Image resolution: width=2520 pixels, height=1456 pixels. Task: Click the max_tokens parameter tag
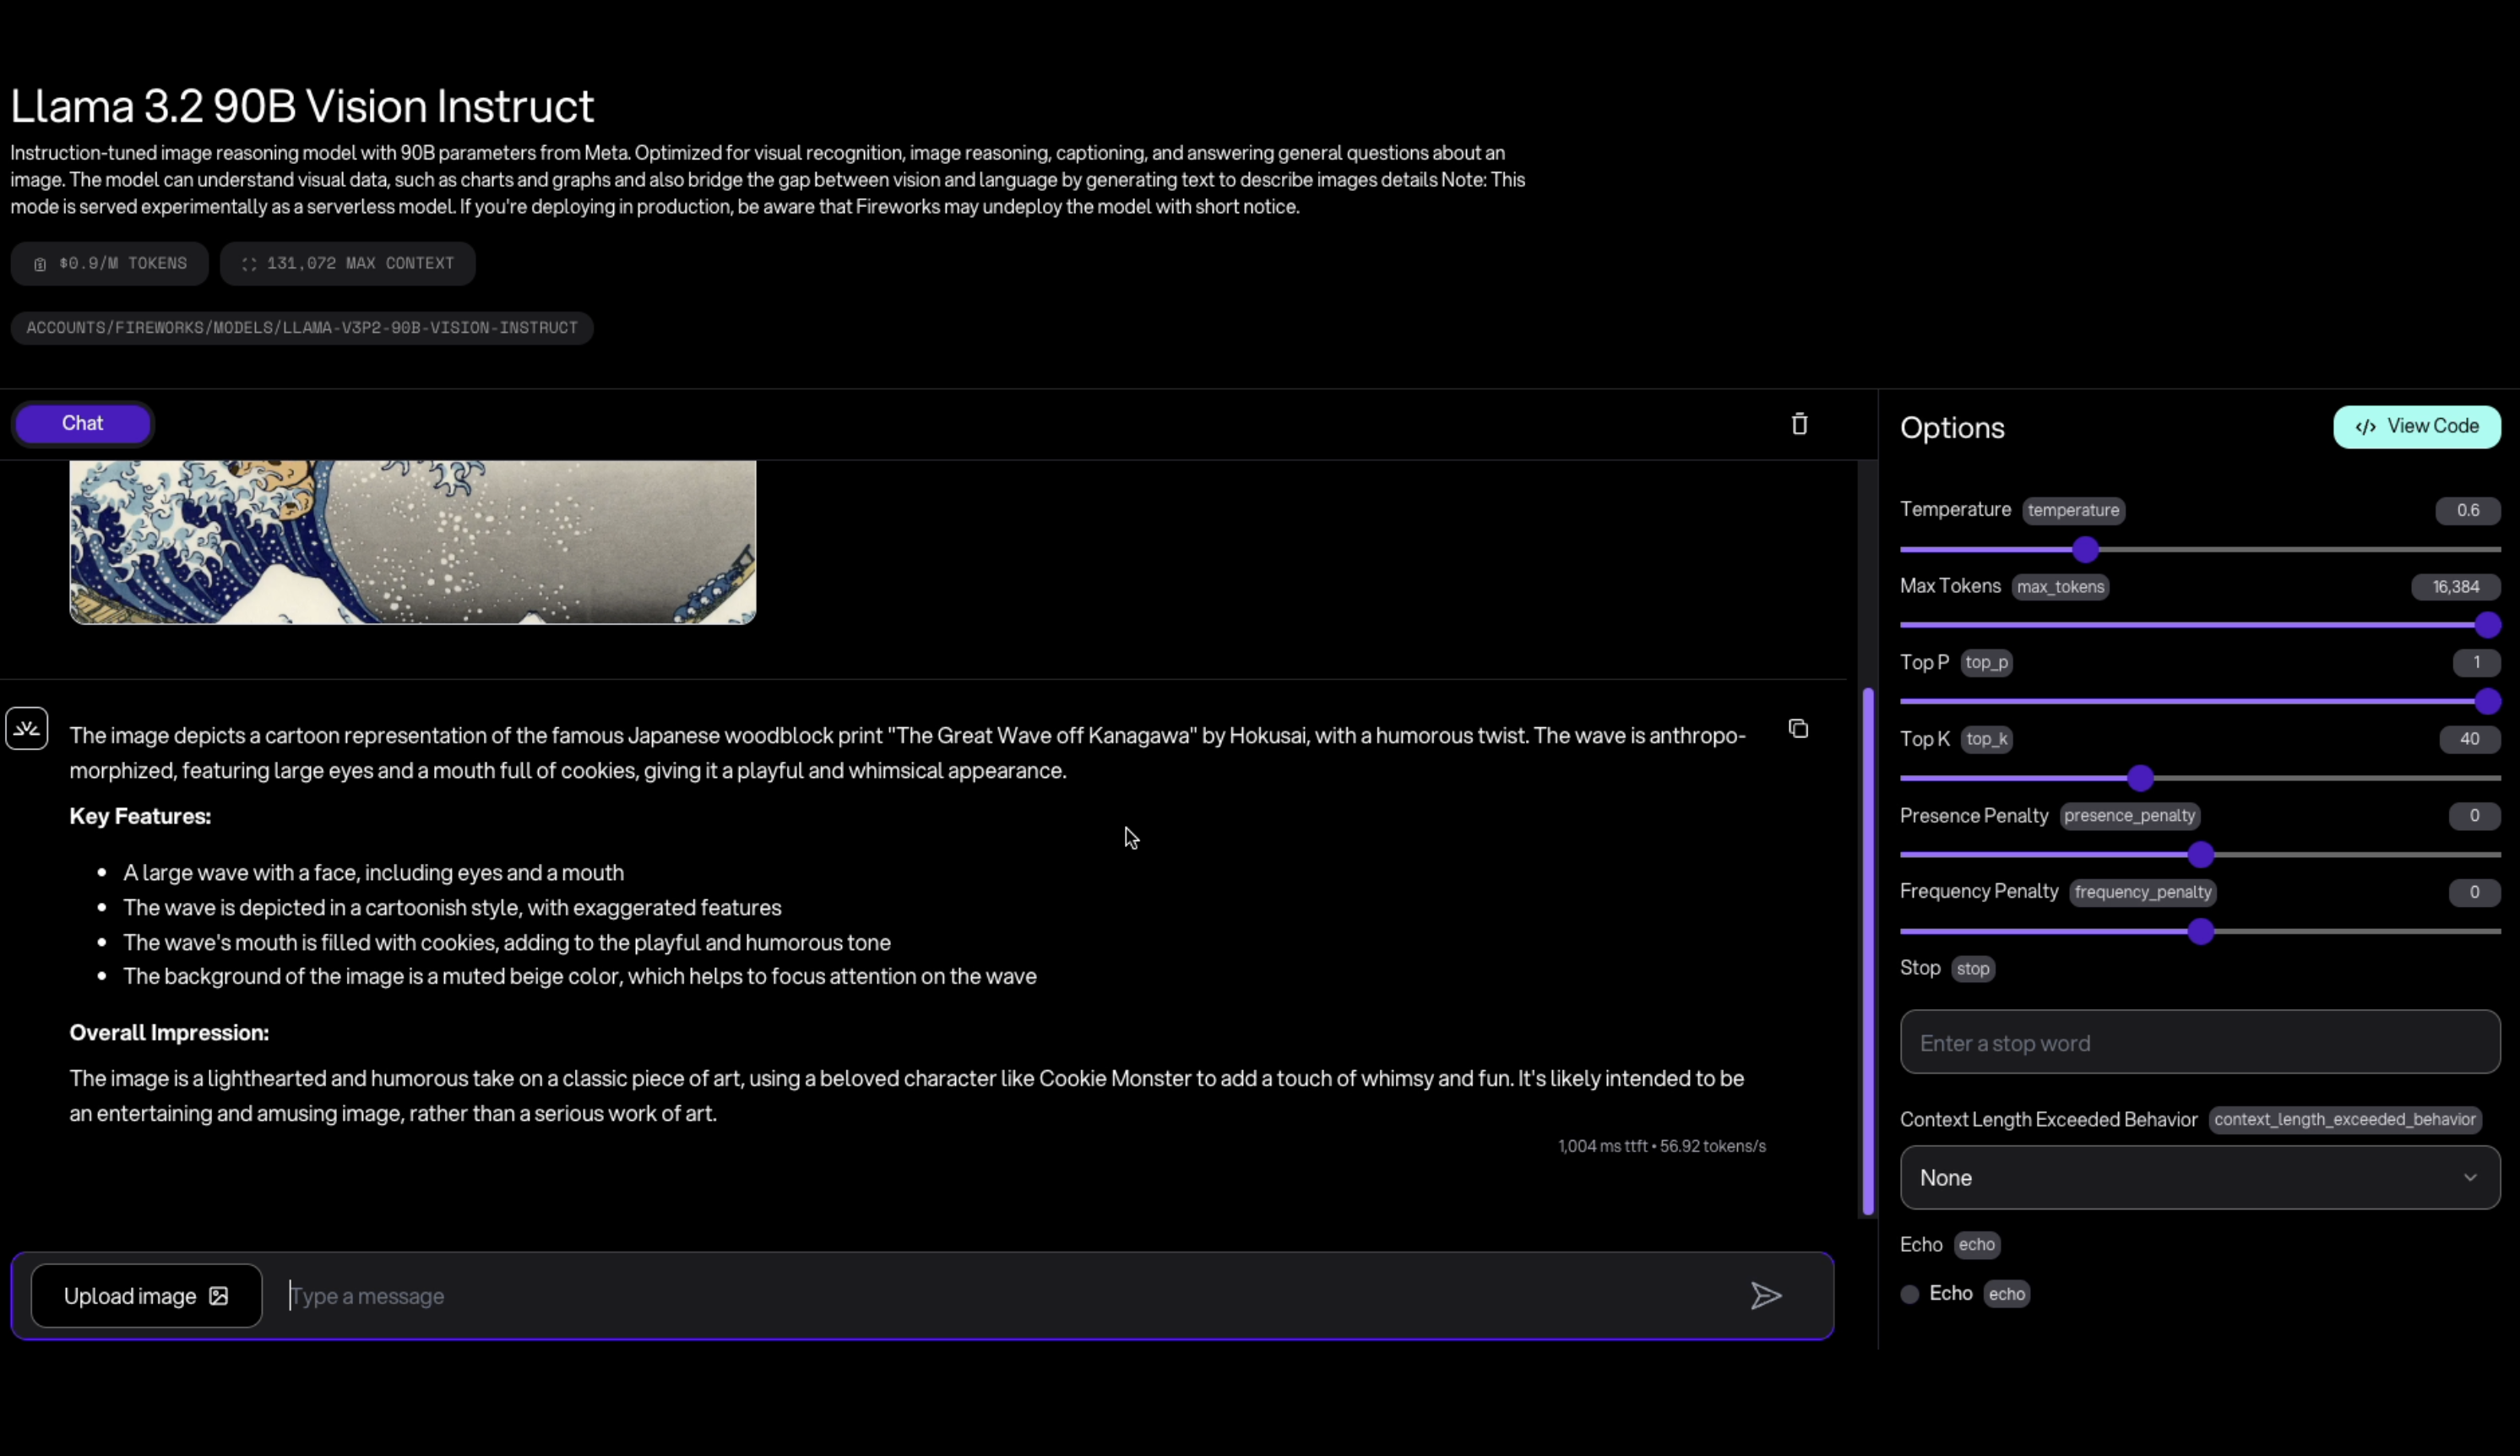tap(2060, 587)
